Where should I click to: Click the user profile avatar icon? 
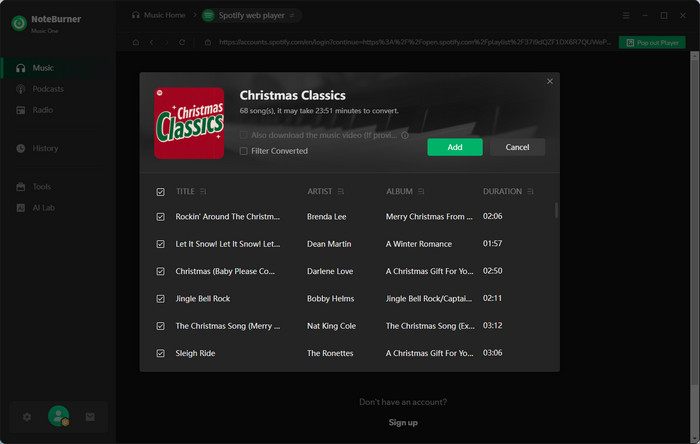pos(58,416)
